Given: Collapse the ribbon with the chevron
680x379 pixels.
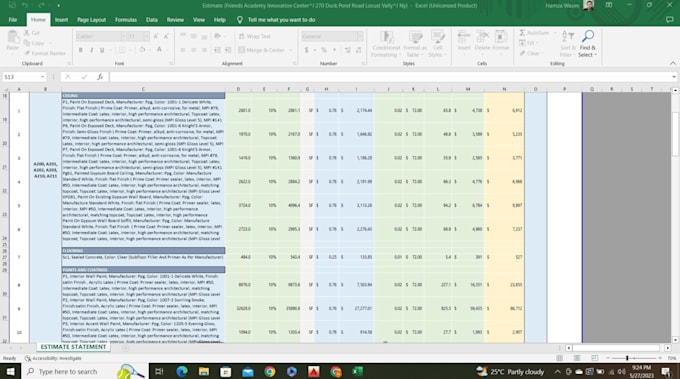Looking at the screenshot, I should [673, 63].
